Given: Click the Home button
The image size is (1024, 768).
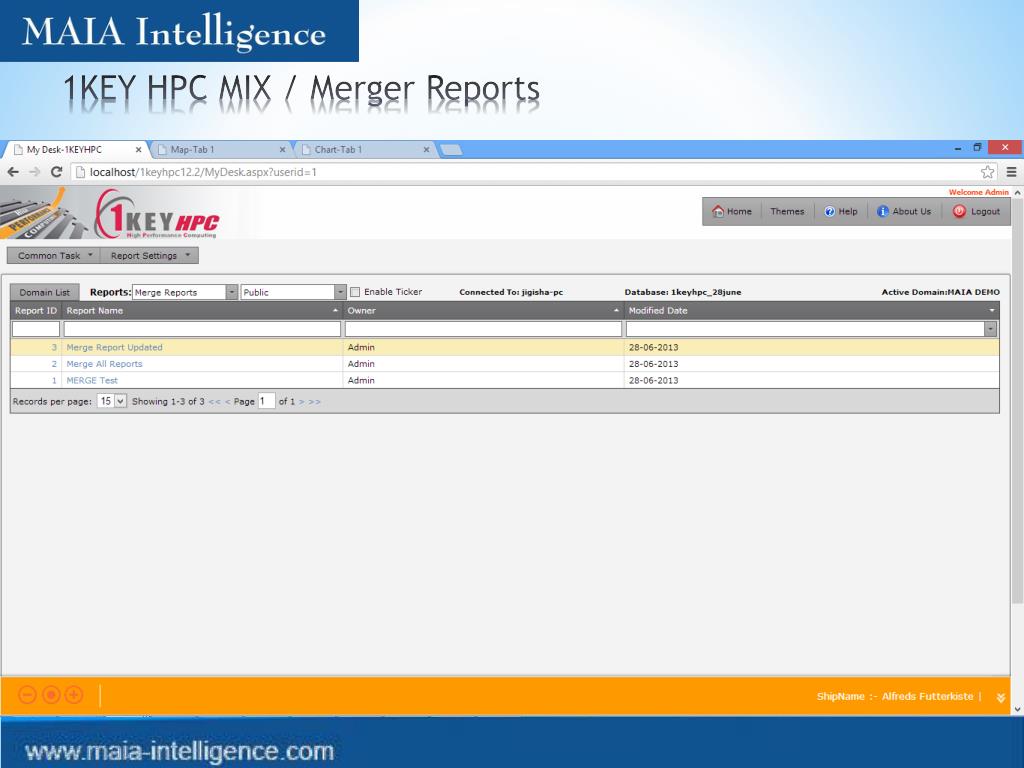Looking at the screenshot, I should [x=732, y=211].
